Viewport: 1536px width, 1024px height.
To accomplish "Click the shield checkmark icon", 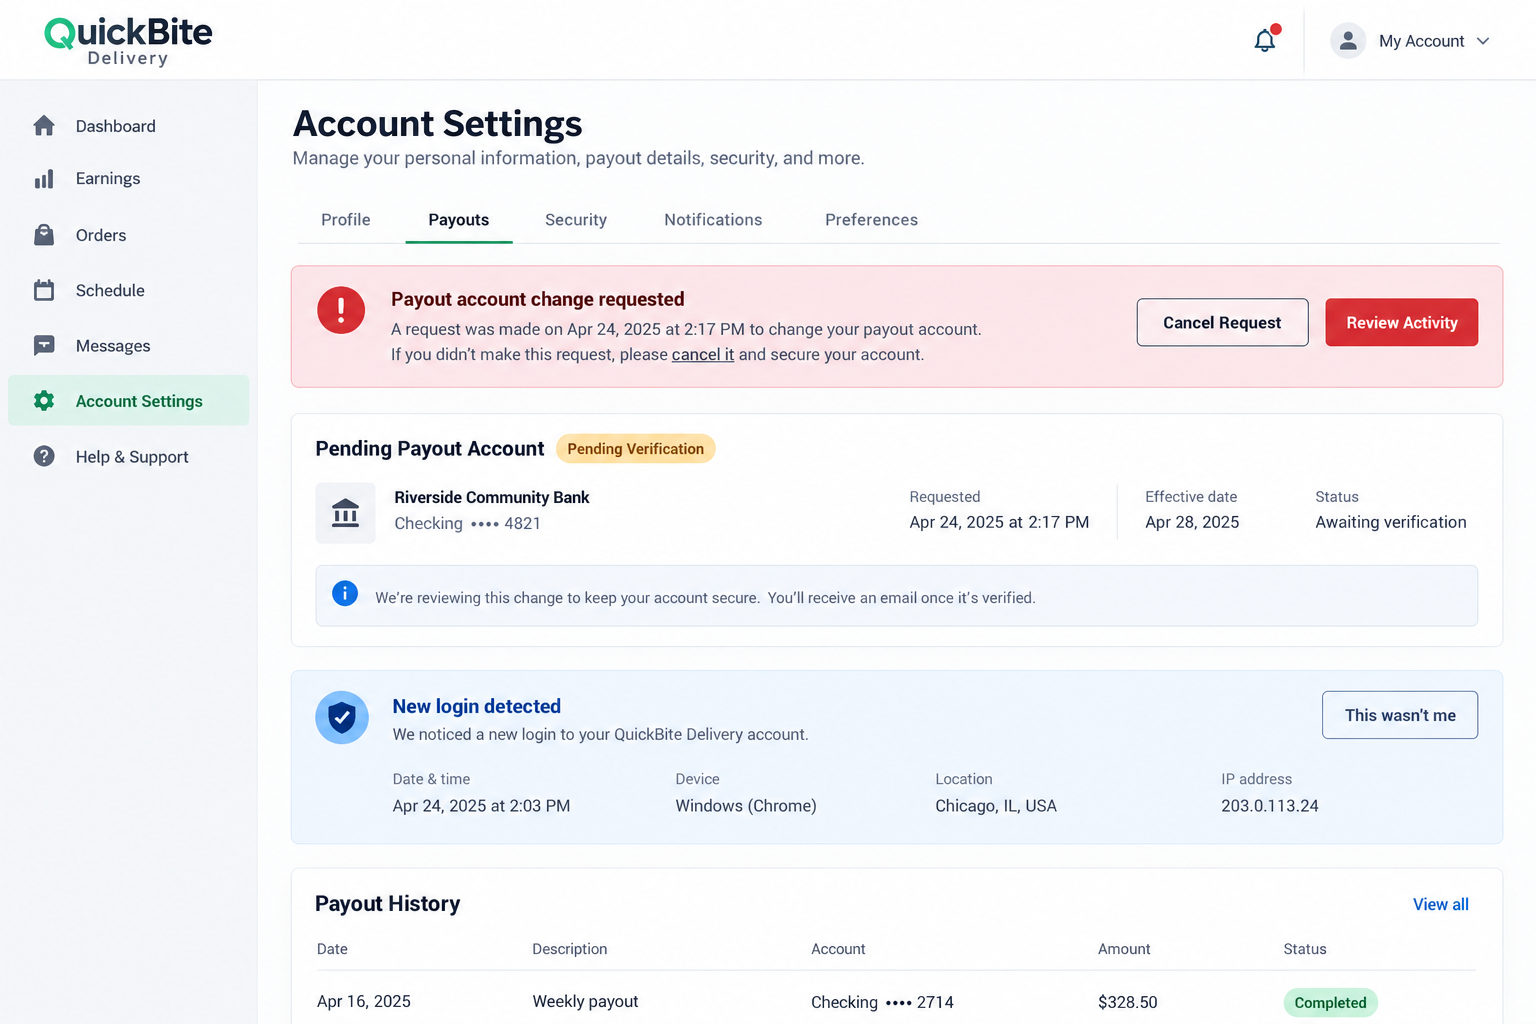I will pyautogui.click(x=342, y=717).
